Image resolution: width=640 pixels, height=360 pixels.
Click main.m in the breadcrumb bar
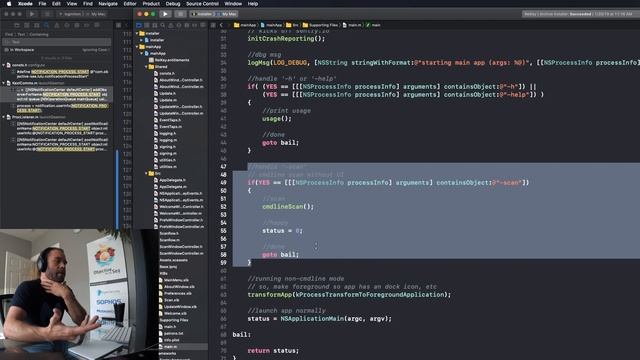pos(352,25)
